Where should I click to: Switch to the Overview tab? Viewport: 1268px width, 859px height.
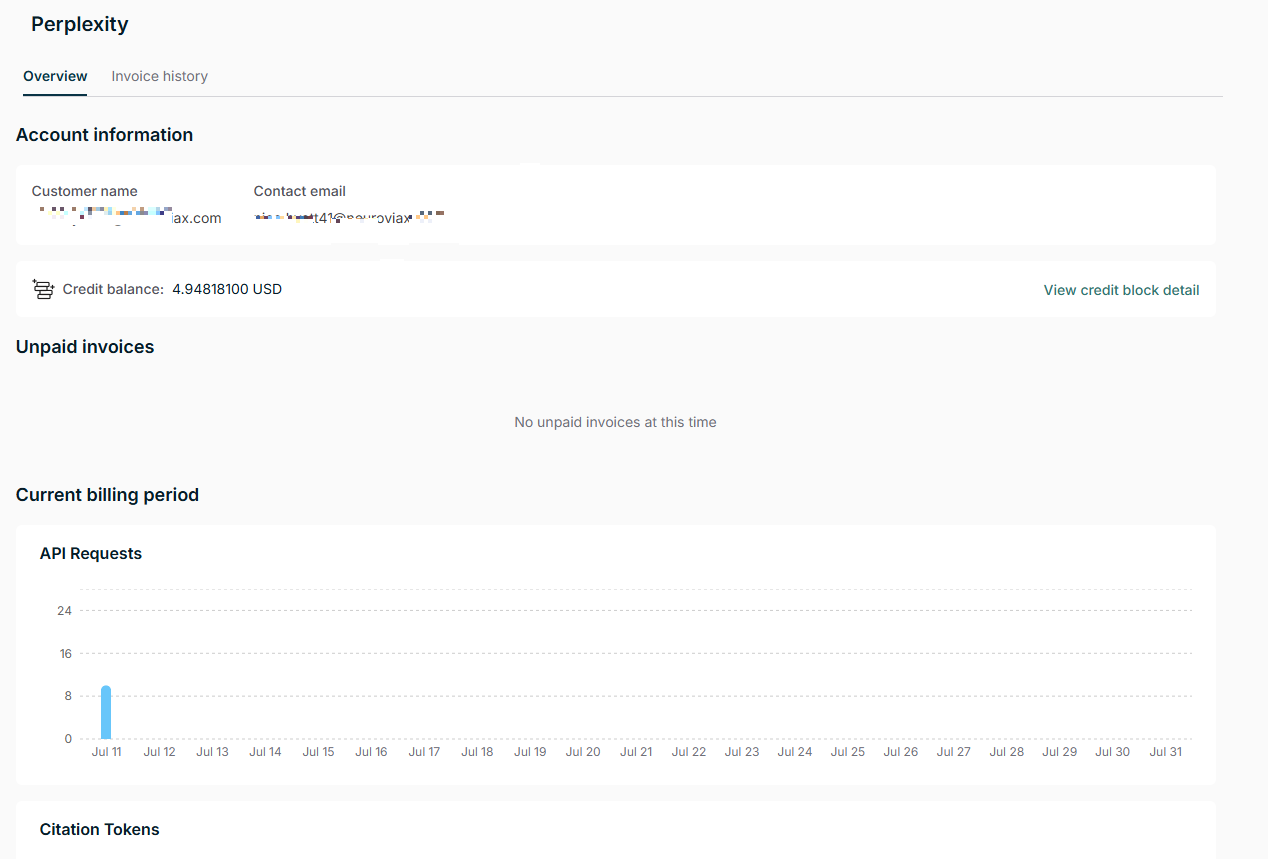click(x=55, y=76)
